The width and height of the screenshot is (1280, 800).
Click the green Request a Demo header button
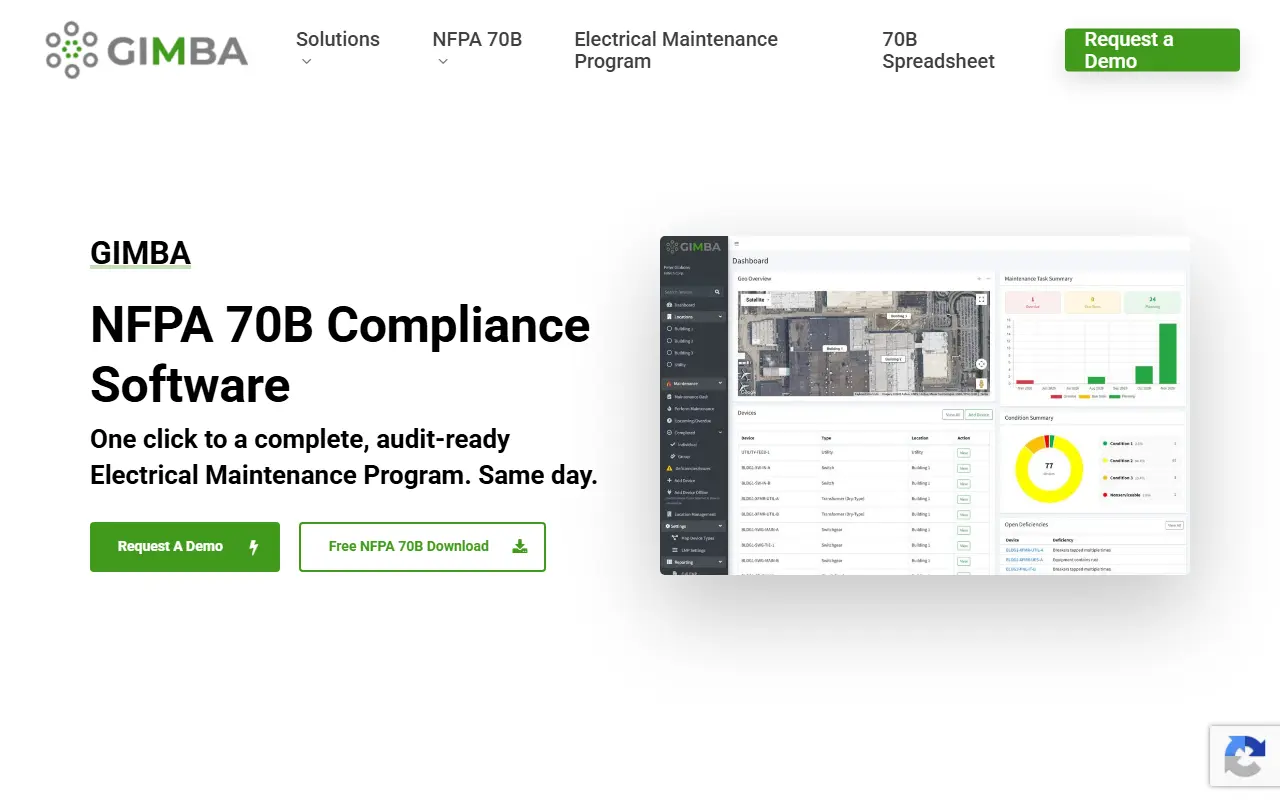pos(1152,50)
